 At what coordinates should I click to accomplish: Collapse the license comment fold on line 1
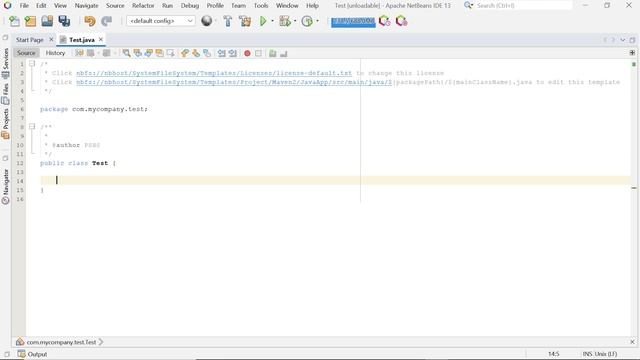pos(32,64)
